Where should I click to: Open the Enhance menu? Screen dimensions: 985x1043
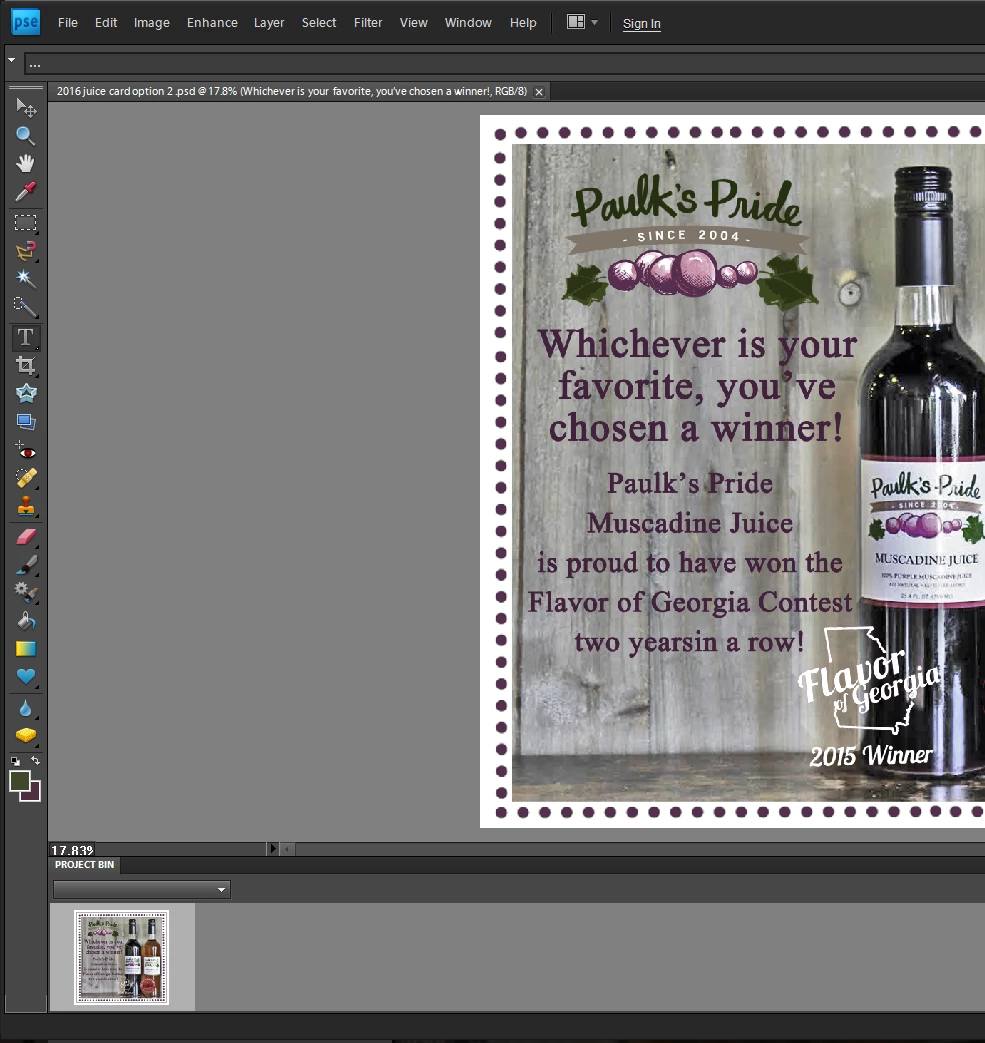[212, 23]
